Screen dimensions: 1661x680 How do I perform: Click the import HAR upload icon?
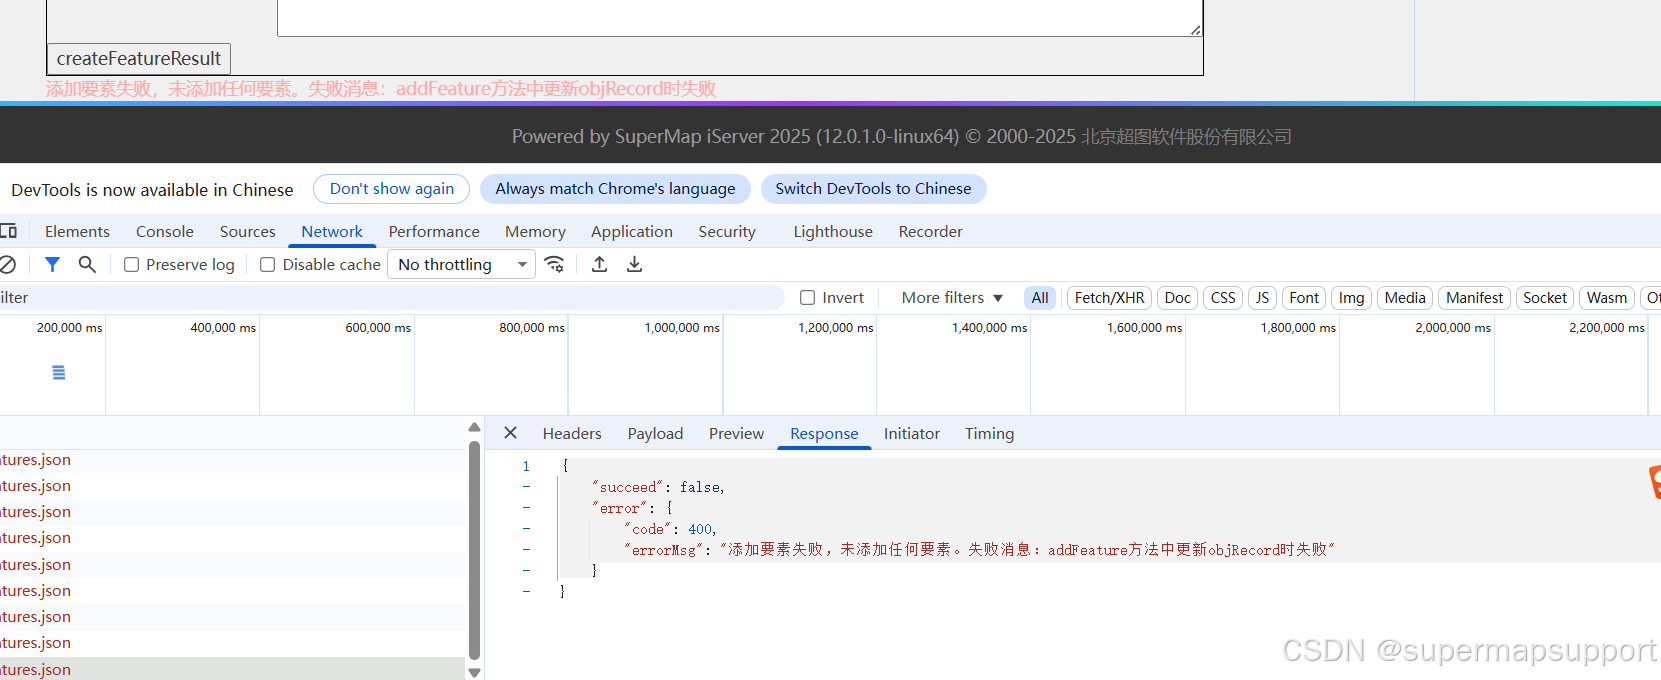click(x=599, y=264)
